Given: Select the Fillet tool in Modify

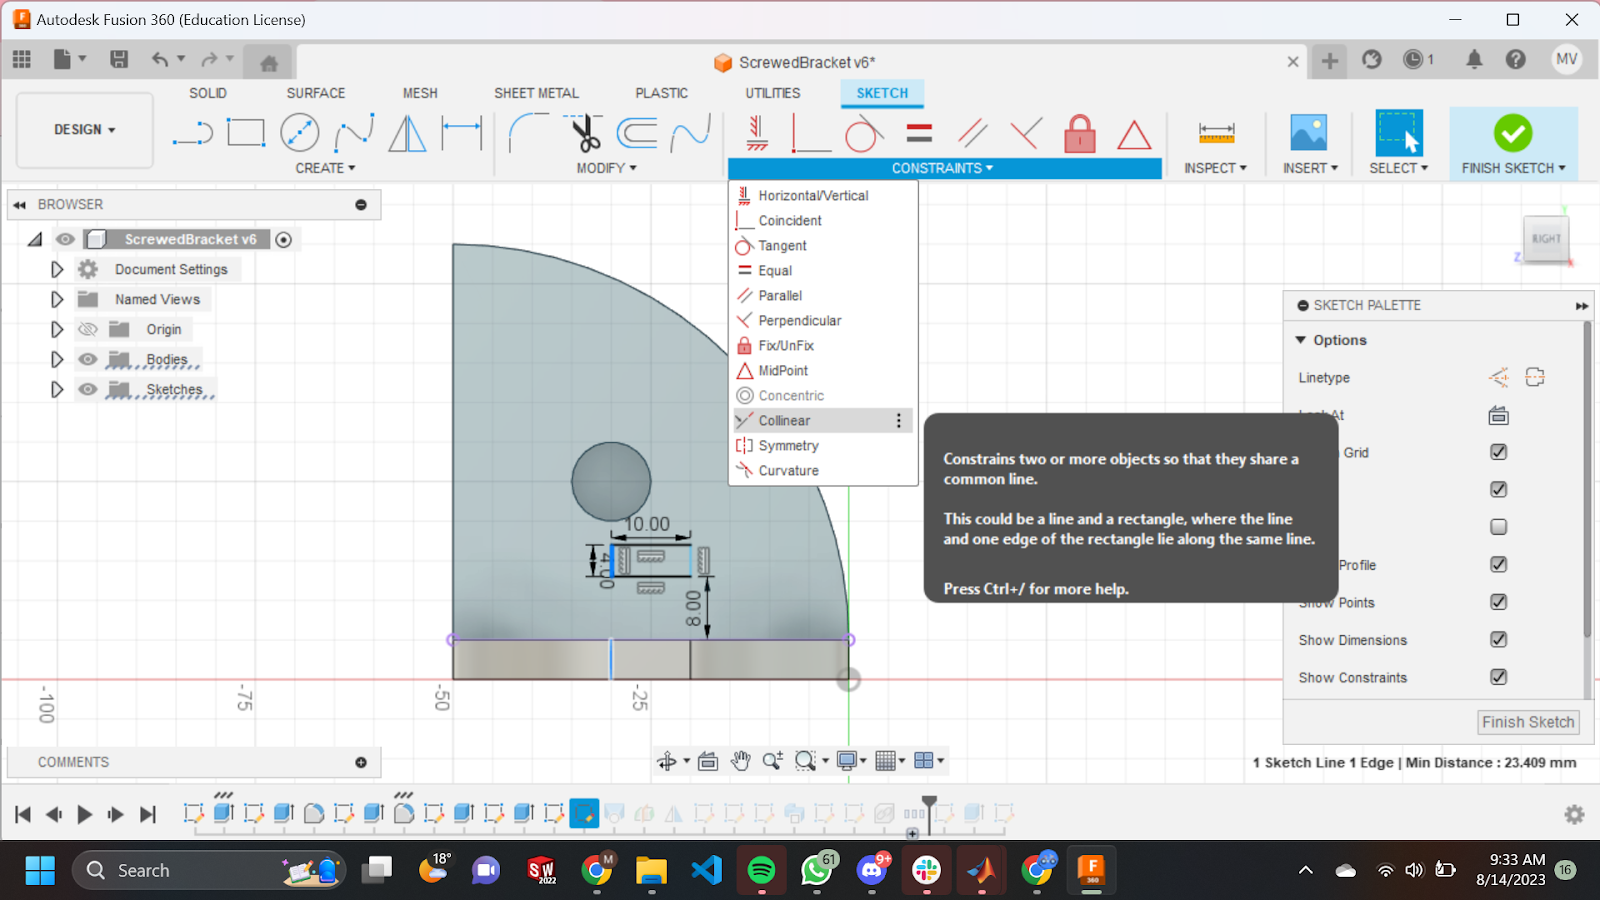Looking at the screenshot, I should click(x=528, y=133).
